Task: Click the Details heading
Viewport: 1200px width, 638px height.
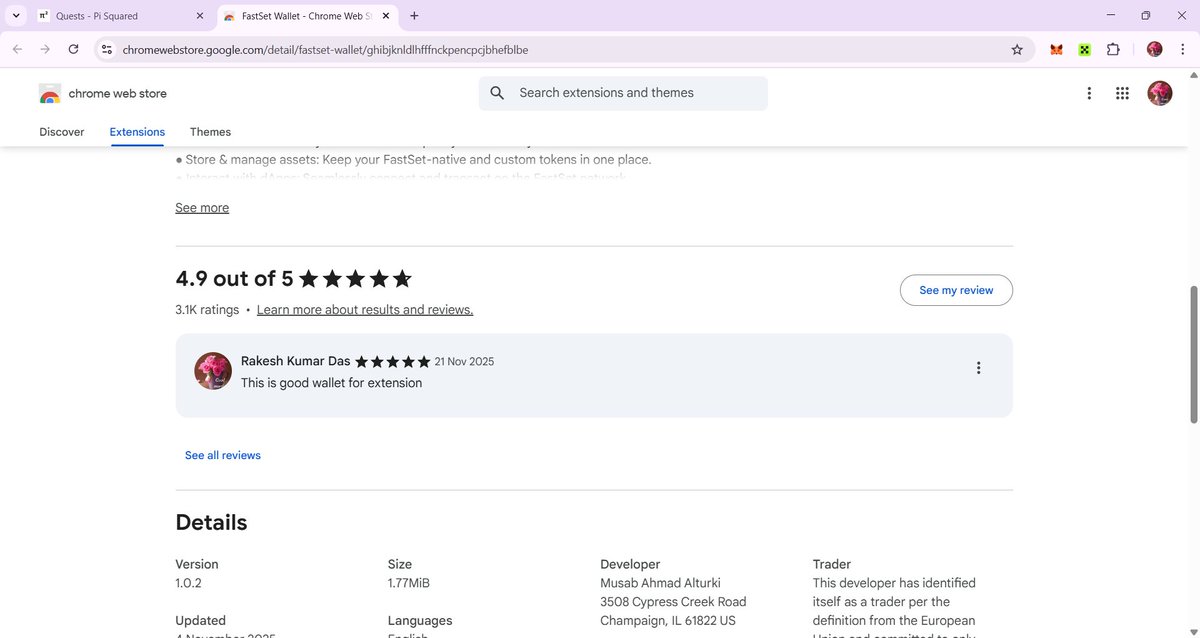Action: tap(211, 522)
